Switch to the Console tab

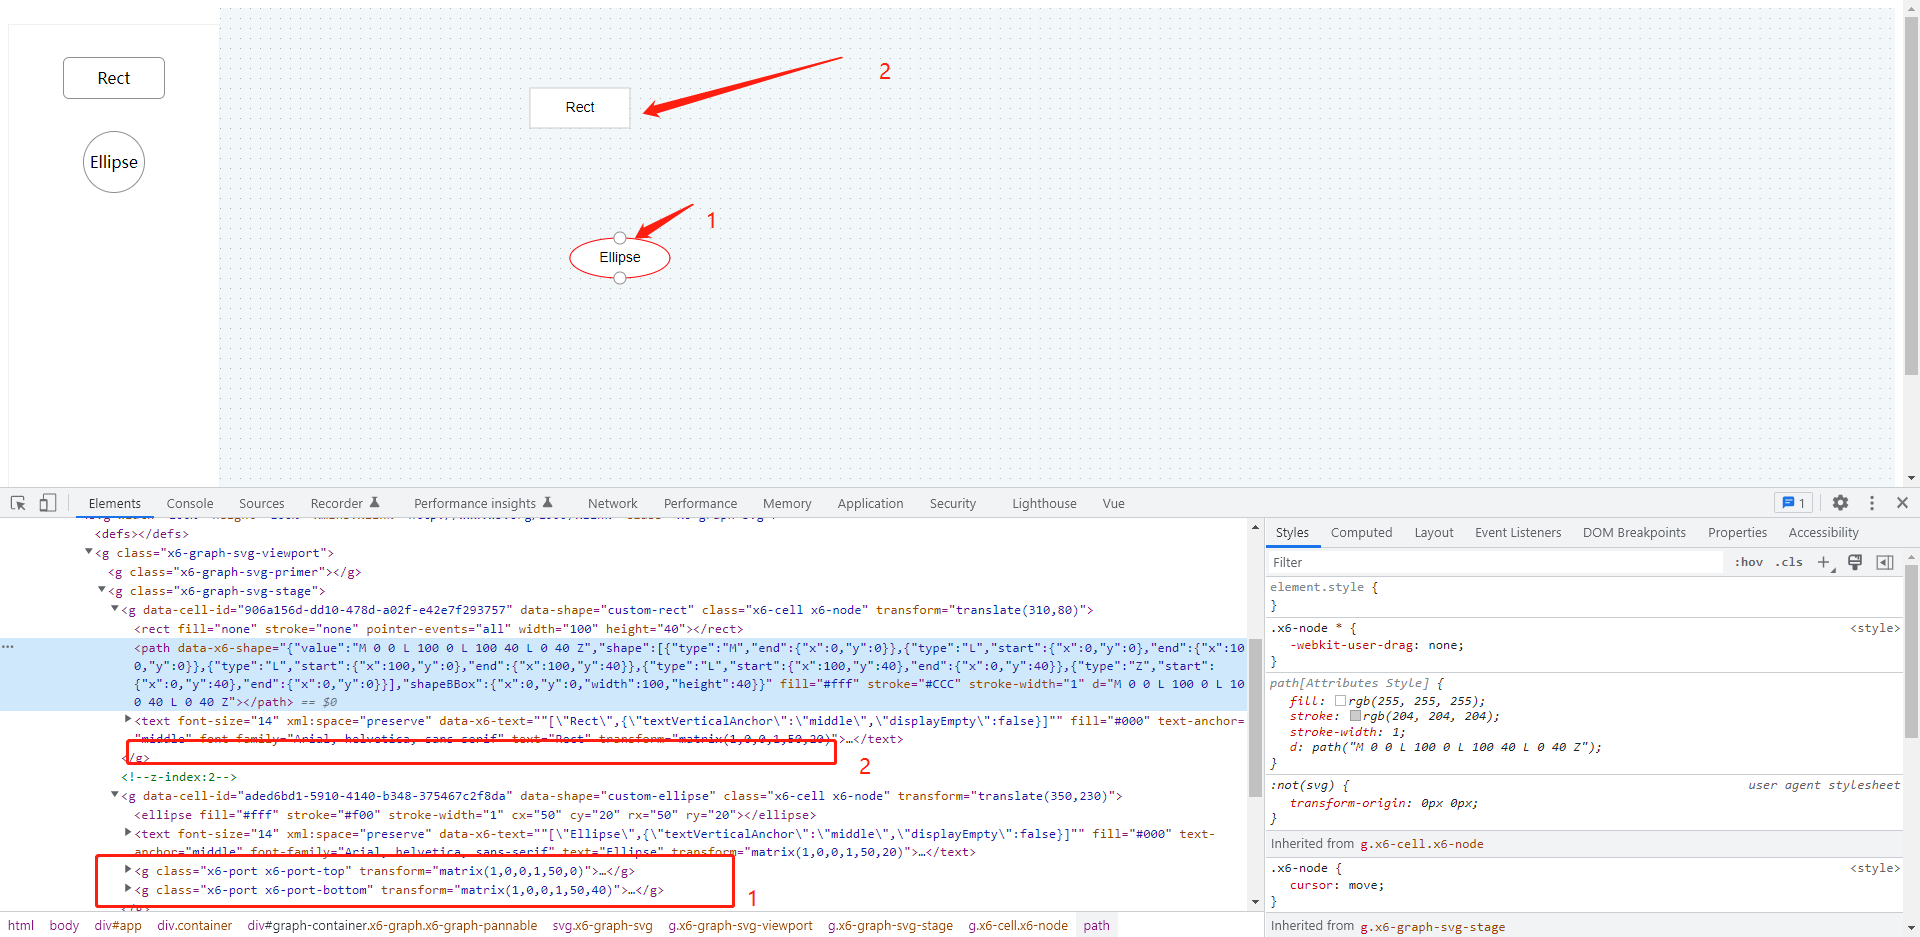pyautogui.click(x=190, y=503)
